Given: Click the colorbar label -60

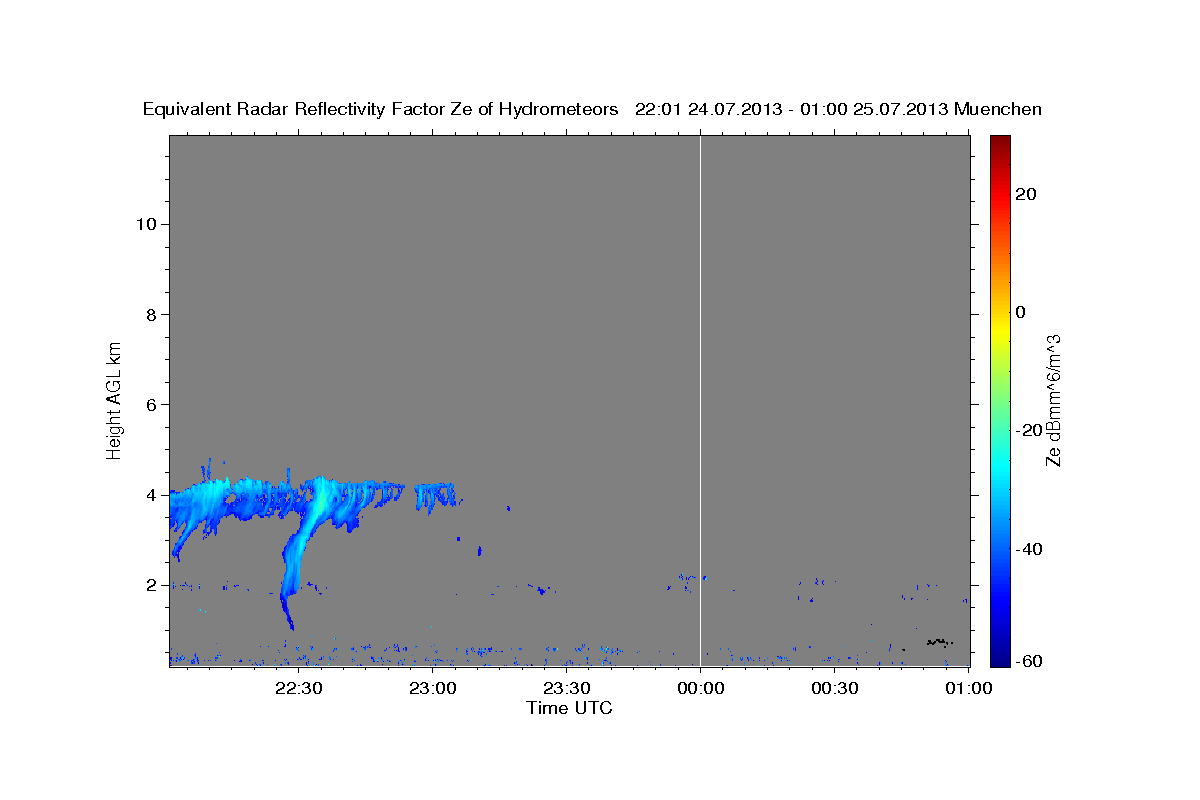Looking at the screenshot, I should pos(1029,661).
